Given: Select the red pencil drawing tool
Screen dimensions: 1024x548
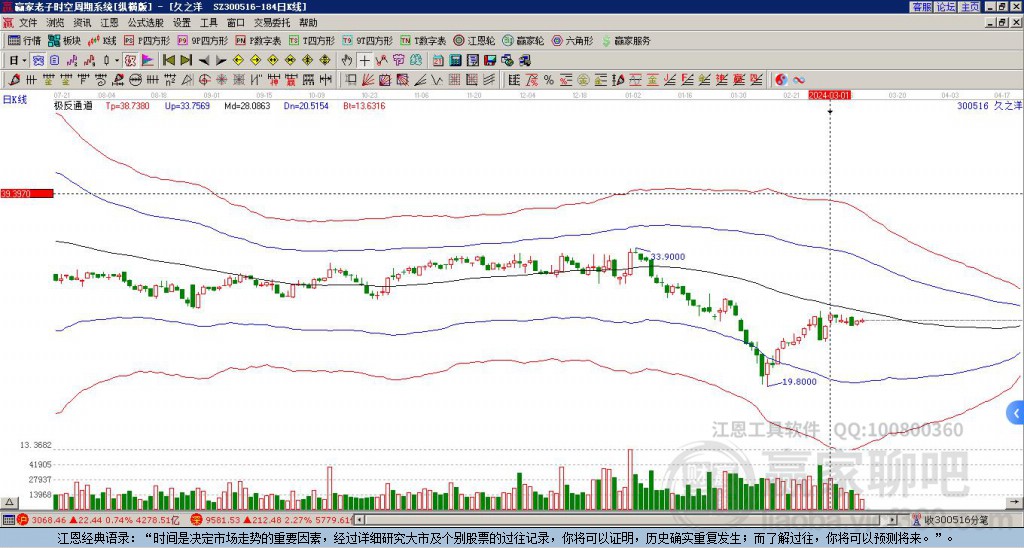Looking at the screenshot, I should coord(13,80).
